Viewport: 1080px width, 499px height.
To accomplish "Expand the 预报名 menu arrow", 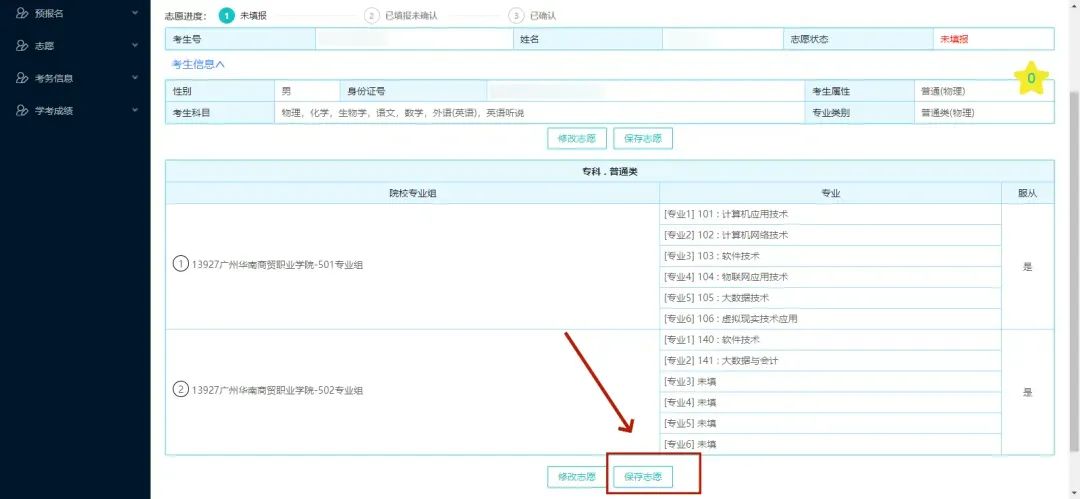I will point(135,14).
